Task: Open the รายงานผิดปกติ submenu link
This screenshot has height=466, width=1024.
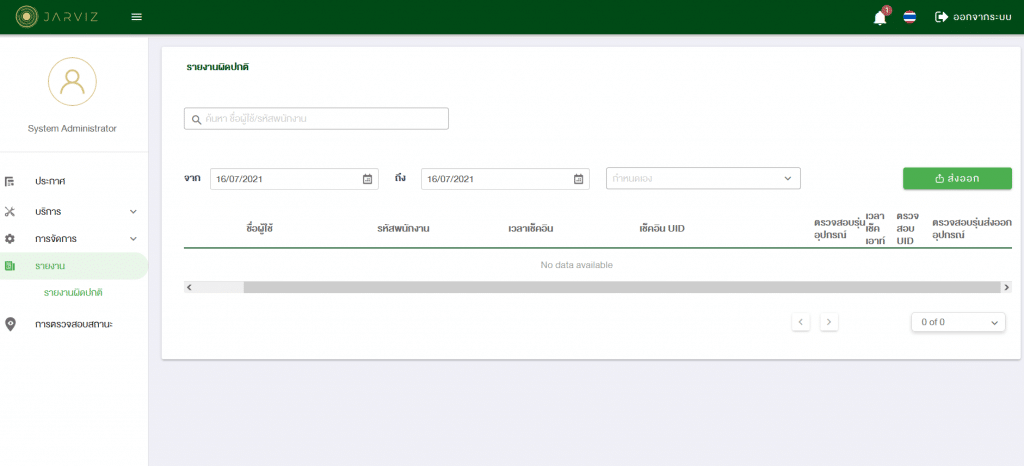Action: [73, 293]
